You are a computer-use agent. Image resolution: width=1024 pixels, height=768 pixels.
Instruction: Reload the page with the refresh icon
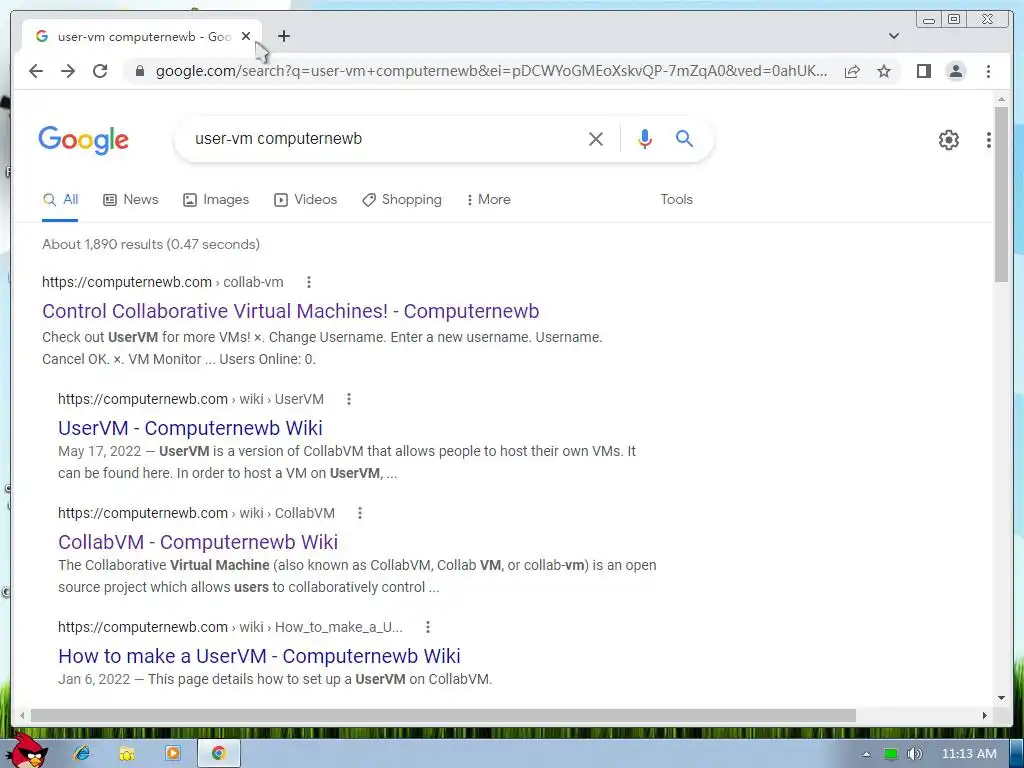coord(100,71)
